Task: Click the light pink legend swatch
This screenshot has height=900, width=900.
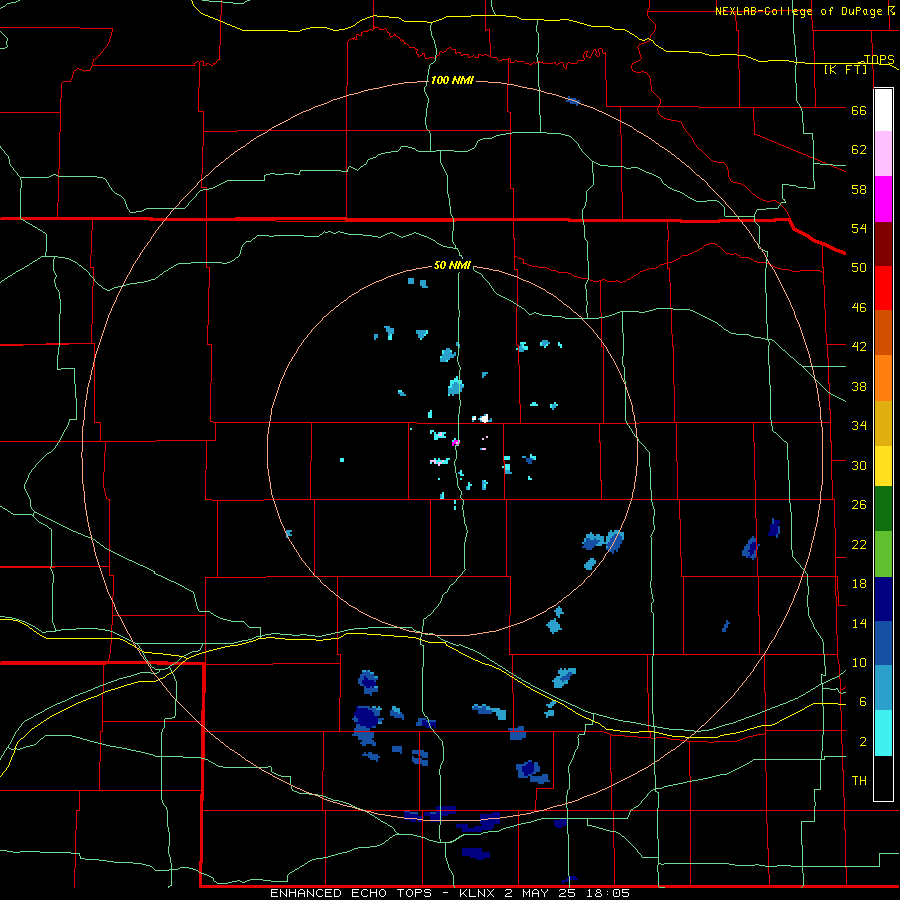Action: pyautogui.click(x=883, y=154)
